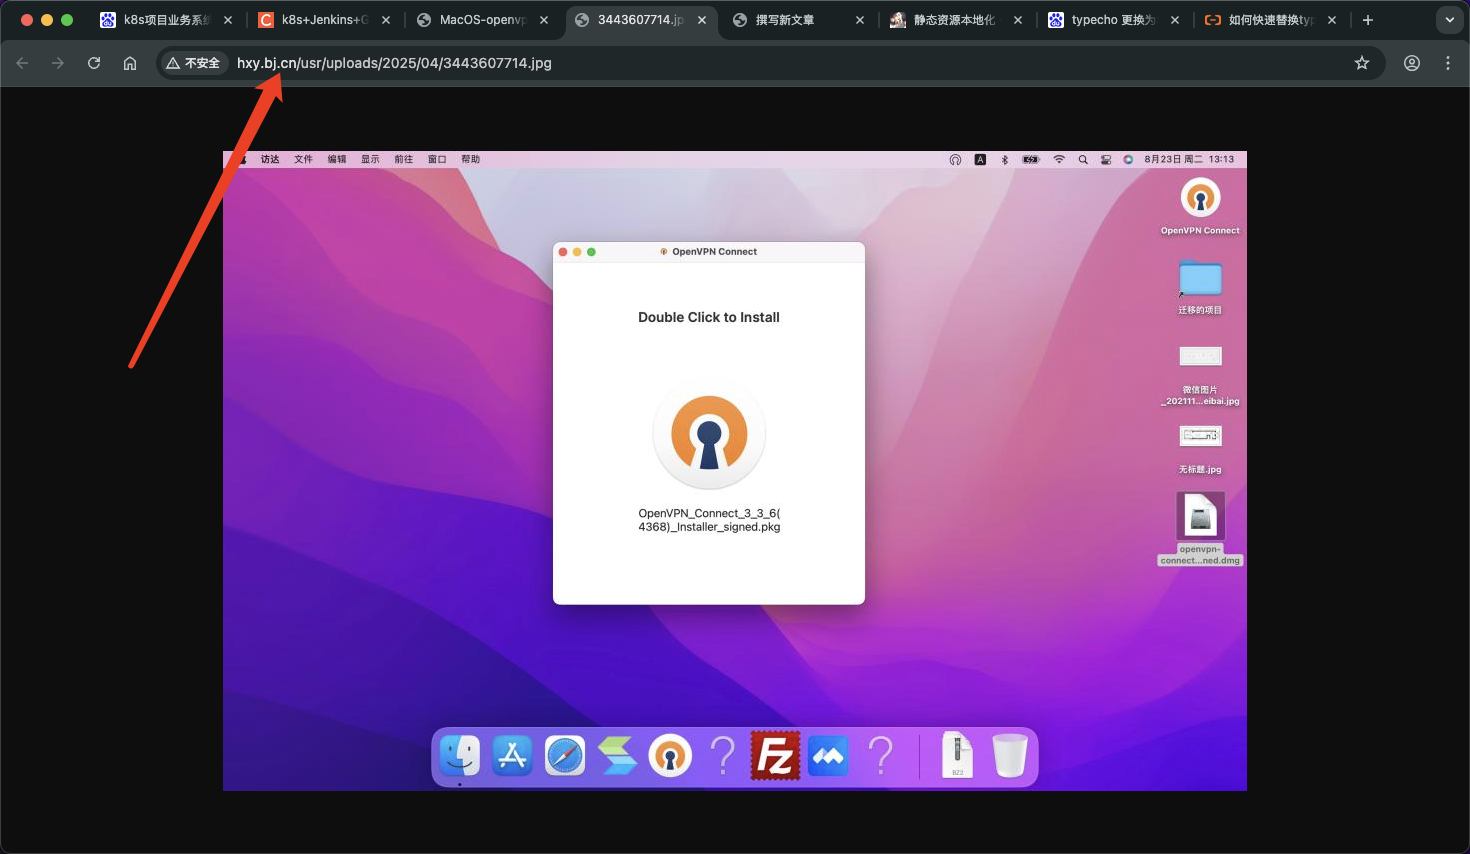Click the 迁移的项目 folder on desktop

tap(1200, 279)
